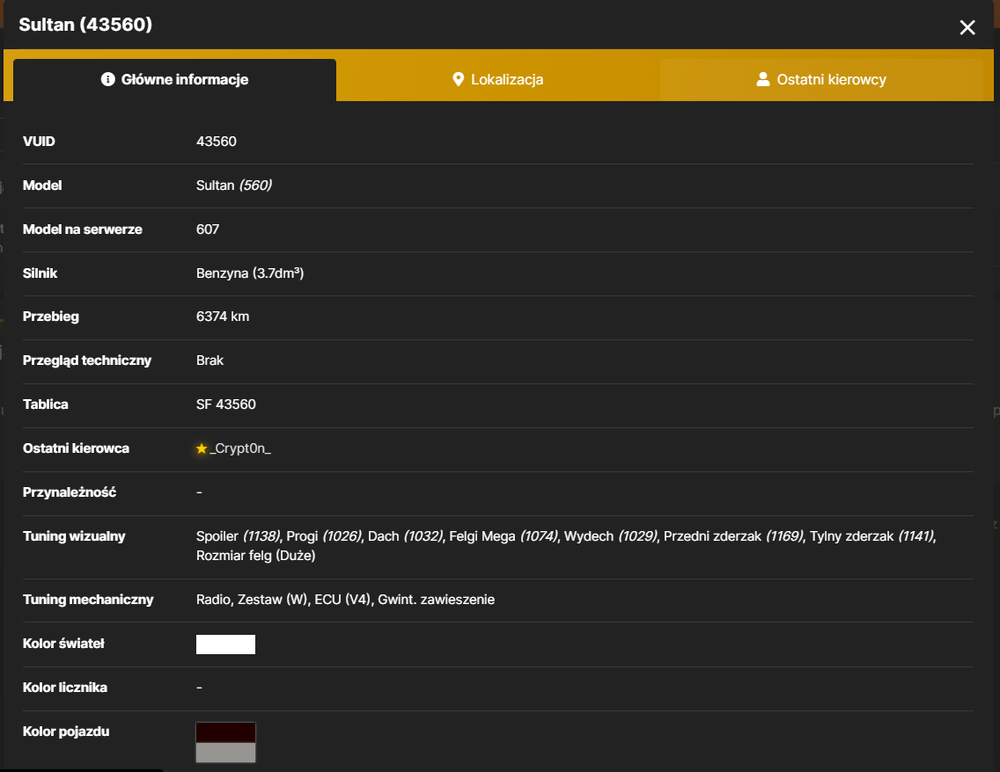This screenshot has height=772, width=1000.
Task: Click the gray Kolor pojazdu swatch
Action: (226, 752)
